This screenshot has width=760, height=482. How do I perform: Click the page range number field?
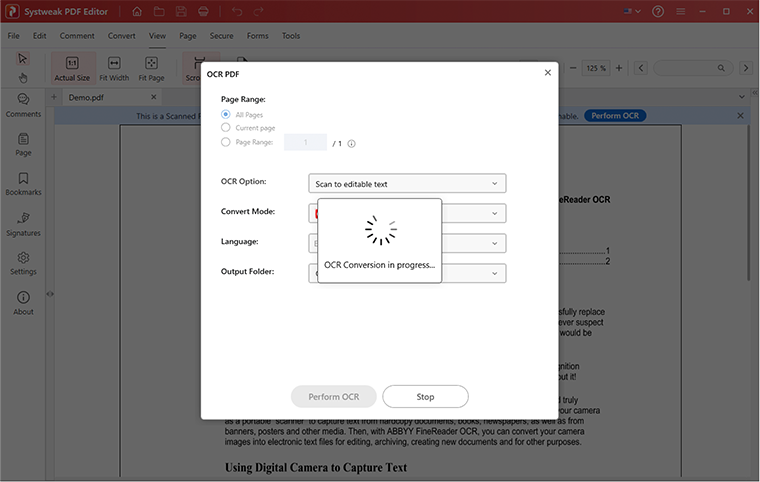pos(305,143)
